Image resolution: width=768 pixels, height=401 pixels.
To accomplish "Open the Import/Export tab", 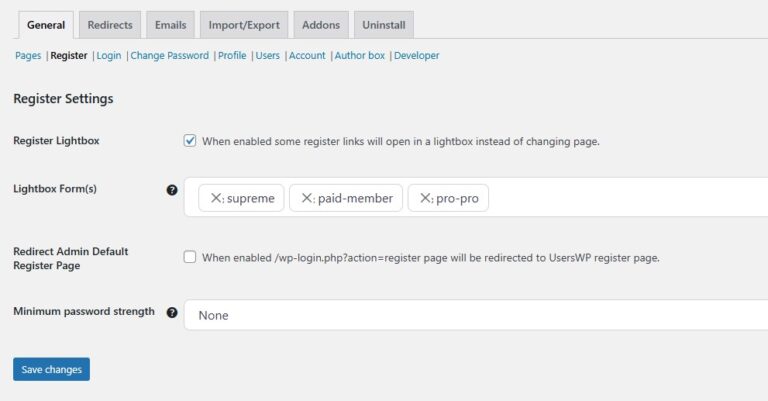I will click(244, 25).
